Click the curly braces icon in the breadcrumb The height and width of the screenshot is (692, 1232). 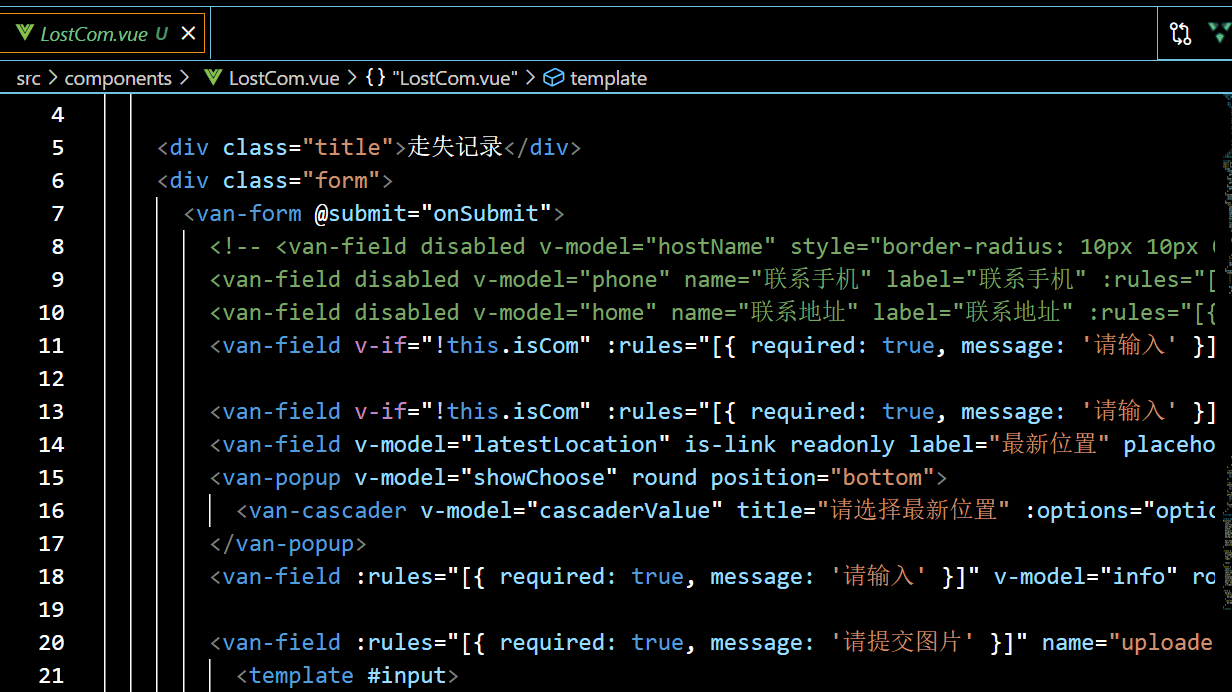click(375, 78)
